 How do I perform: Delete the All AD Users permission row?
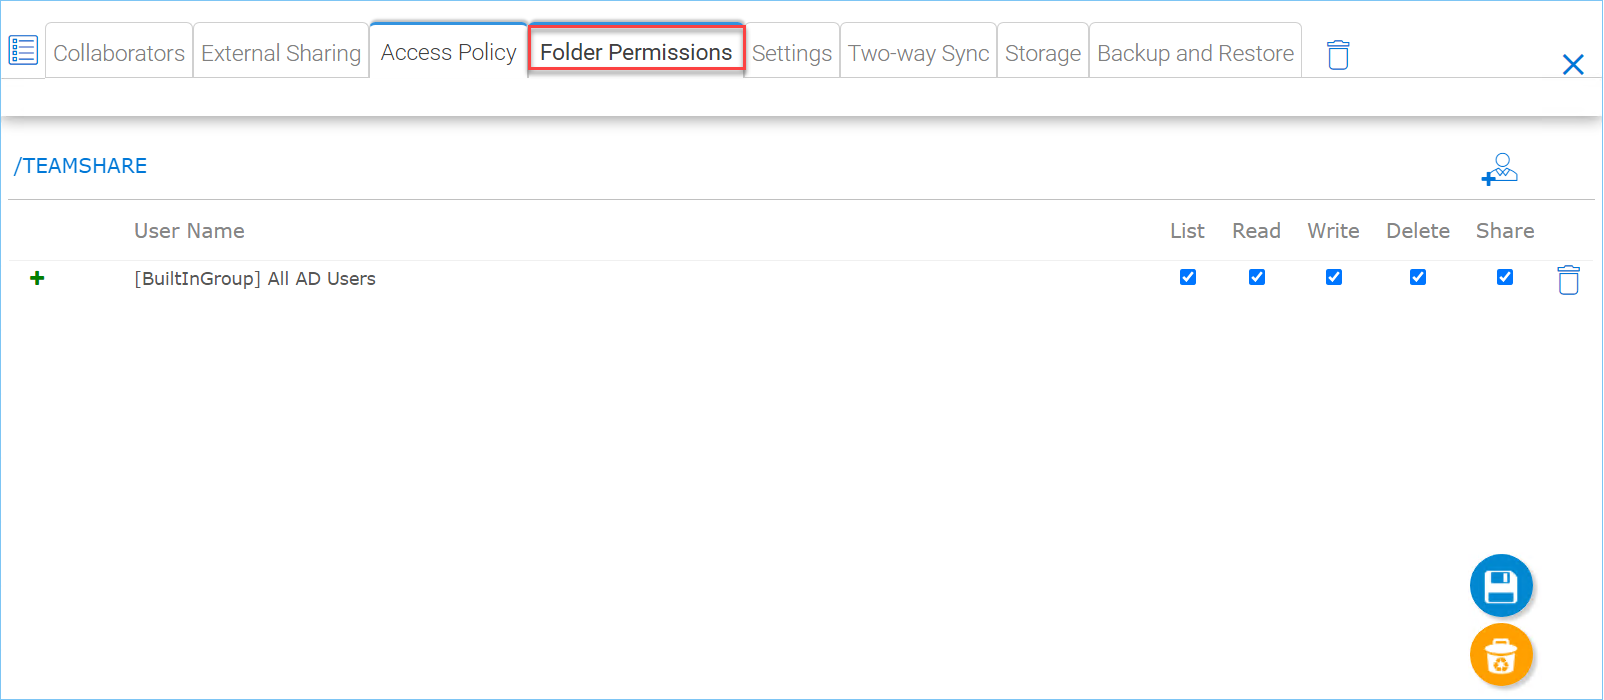click(x=1568, y=280)
